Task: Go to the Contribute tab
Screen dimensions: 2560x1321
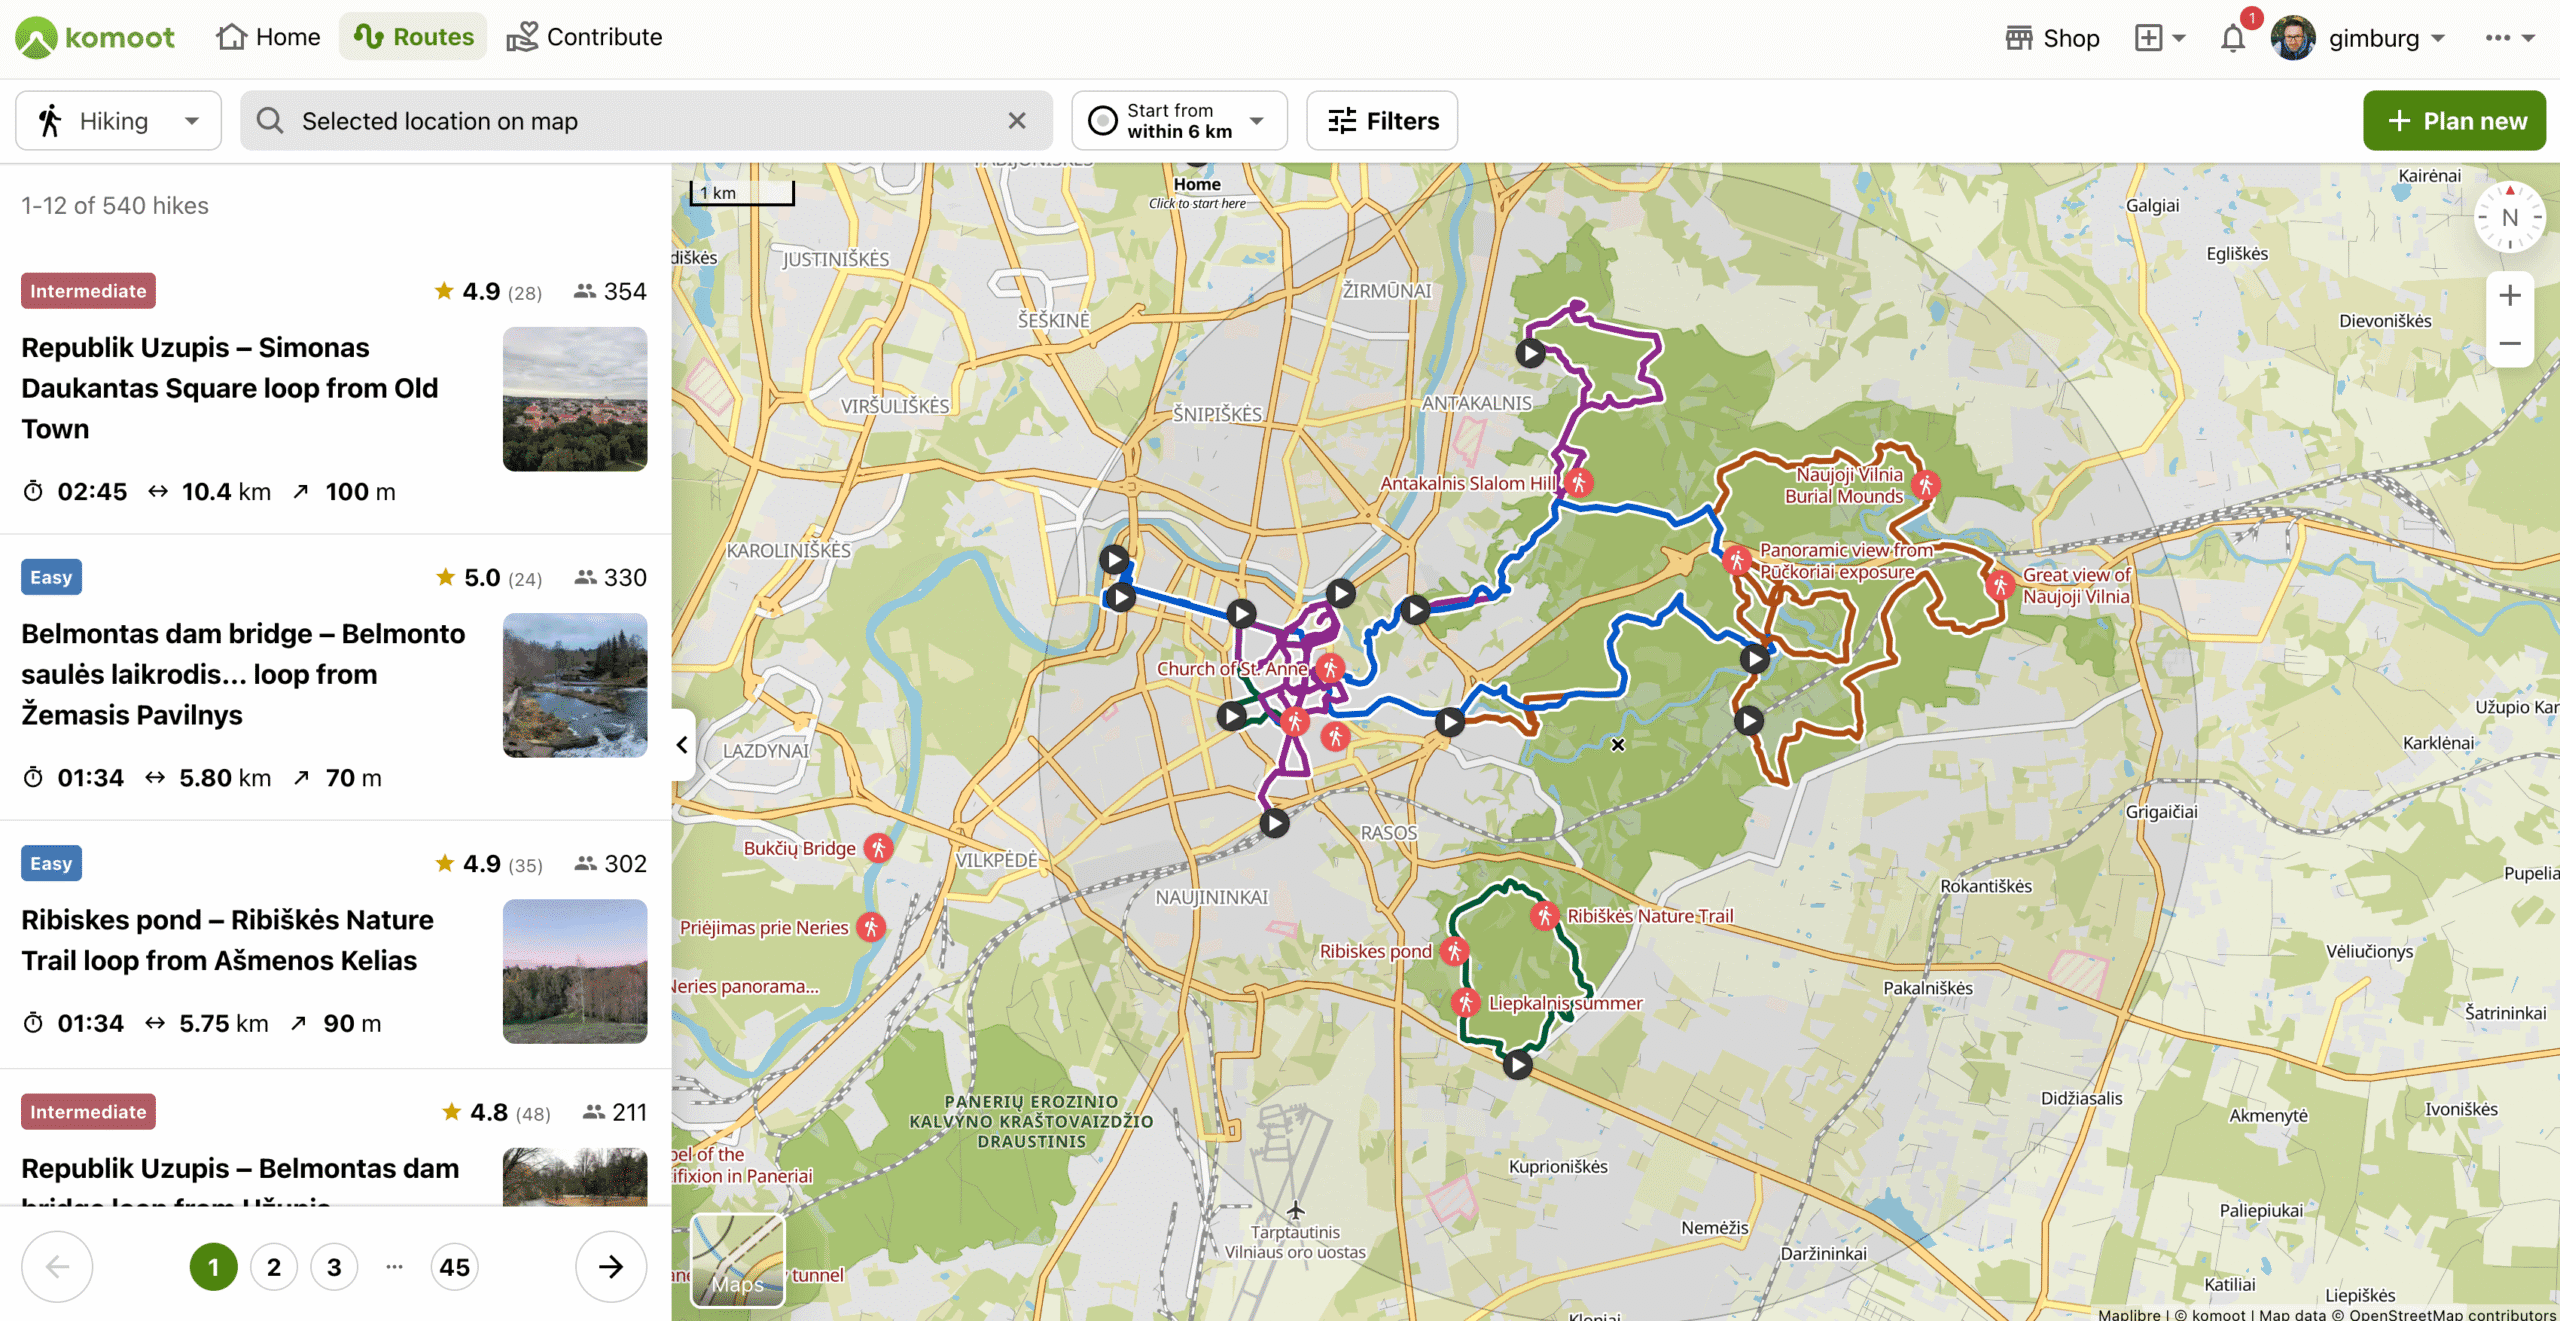Action: (584, 37)
